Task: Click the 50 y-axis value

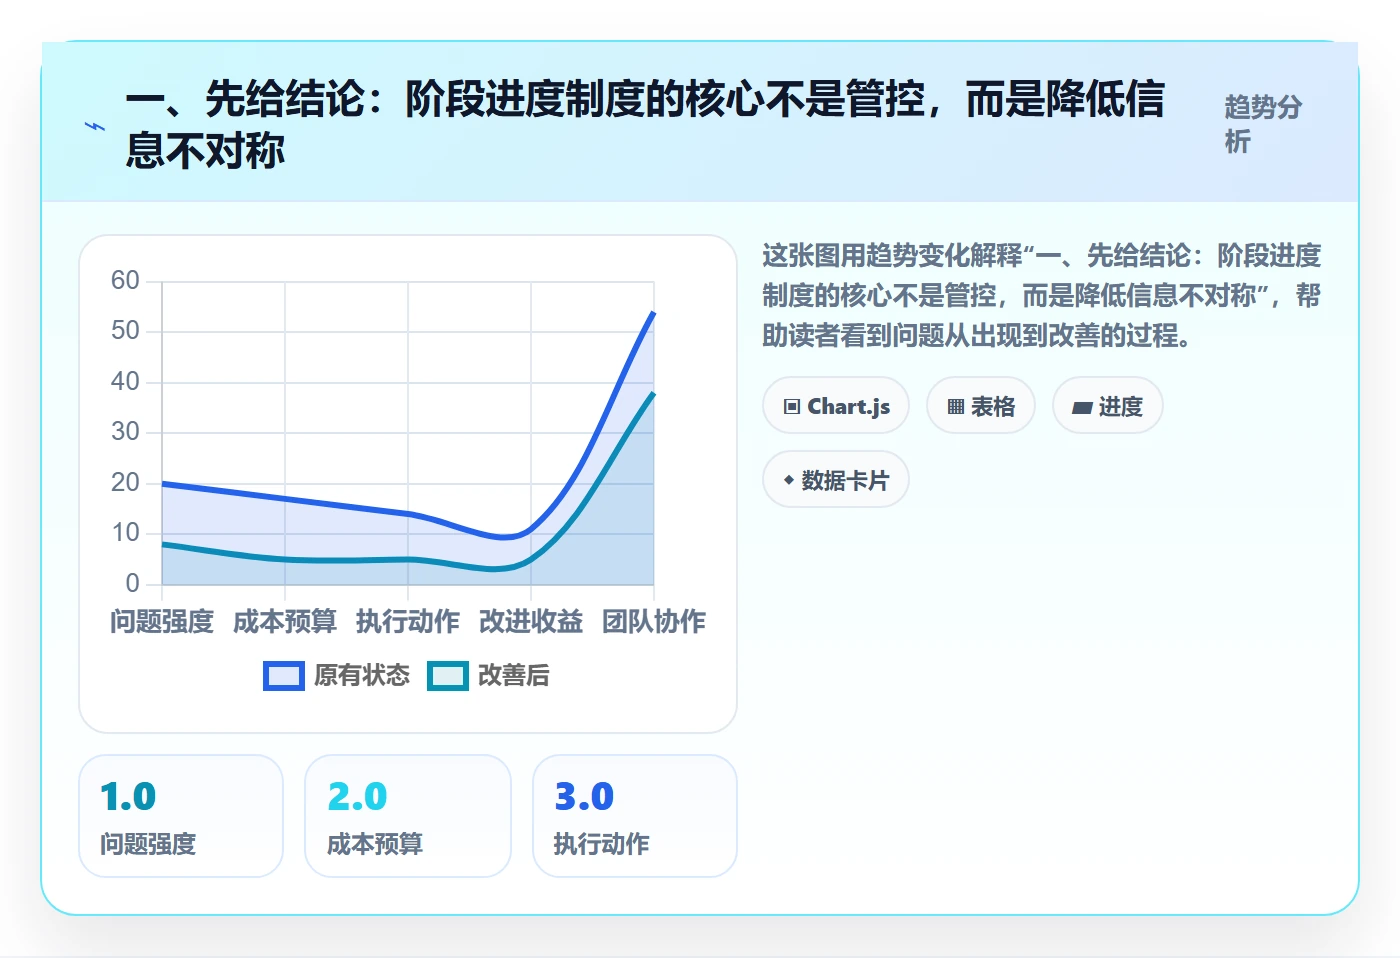Action: coord(125,331)
